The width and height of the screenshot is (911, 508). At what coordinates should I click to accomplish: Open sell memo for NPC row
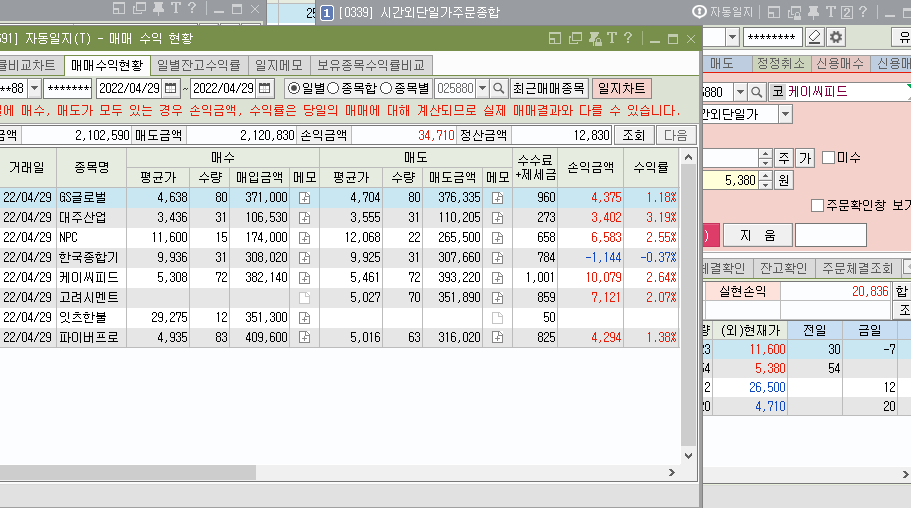(x=497, y=238)
